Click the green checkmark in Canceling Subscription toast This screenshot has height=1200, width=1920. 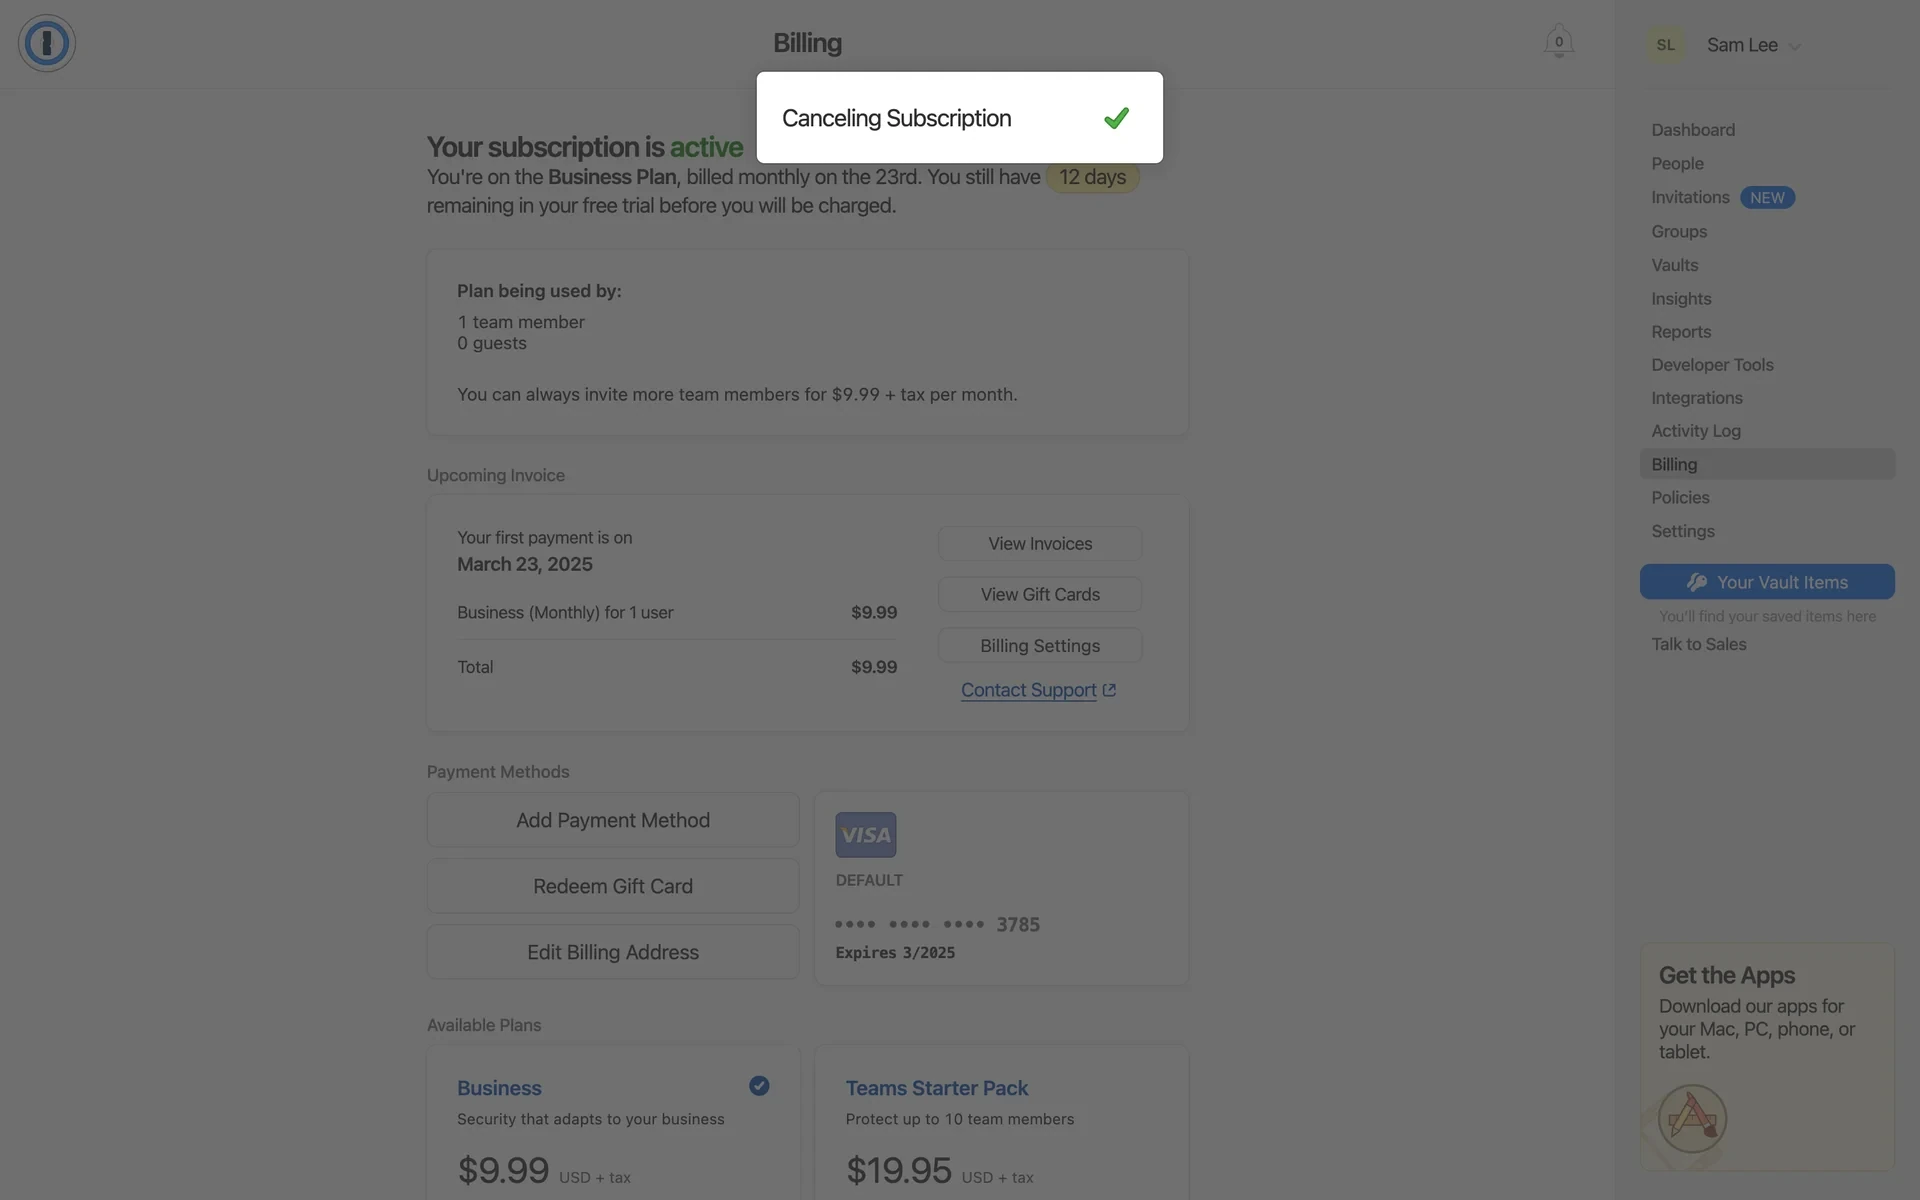[1116, 118]
